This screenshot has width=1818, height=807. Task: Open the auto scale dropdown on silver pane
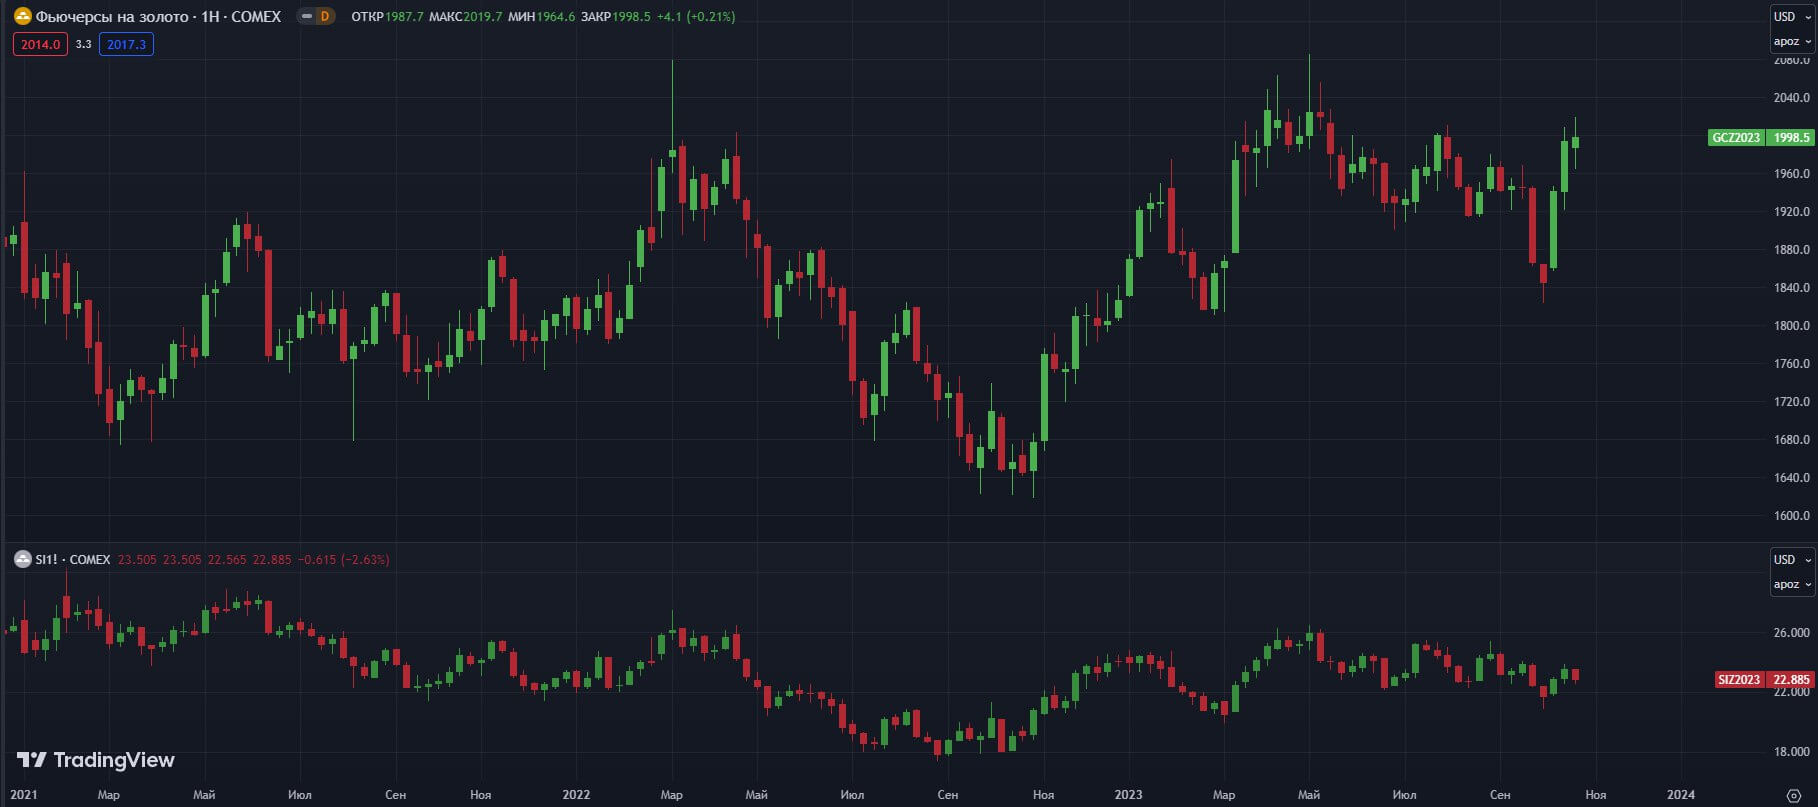[1792, 584]
